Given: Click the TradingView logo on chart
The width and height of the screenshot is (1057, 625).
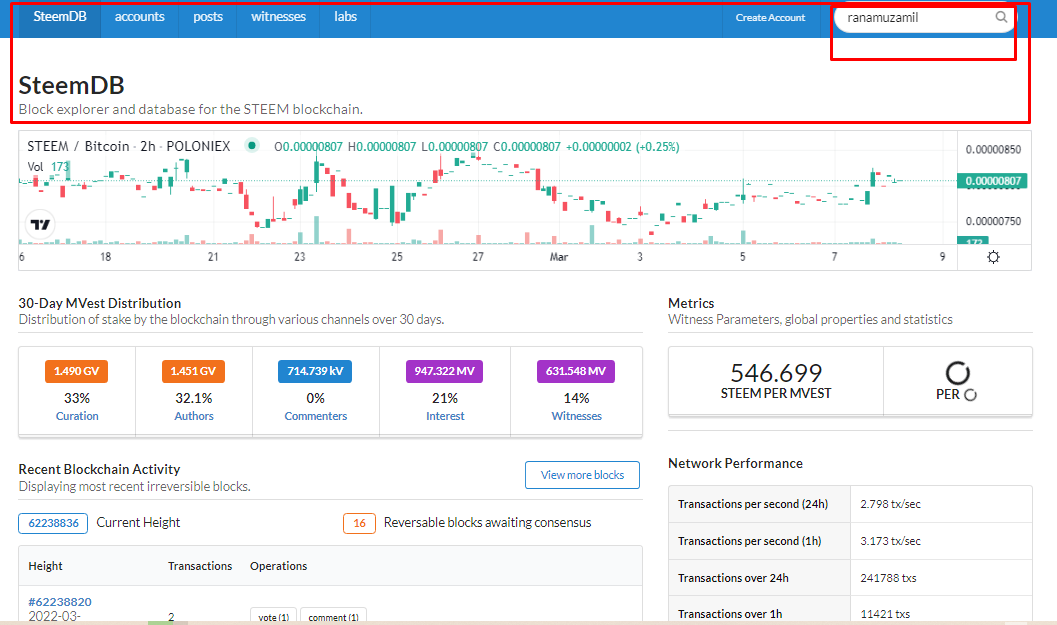Looking at the screenshot, I should point(40,225).
